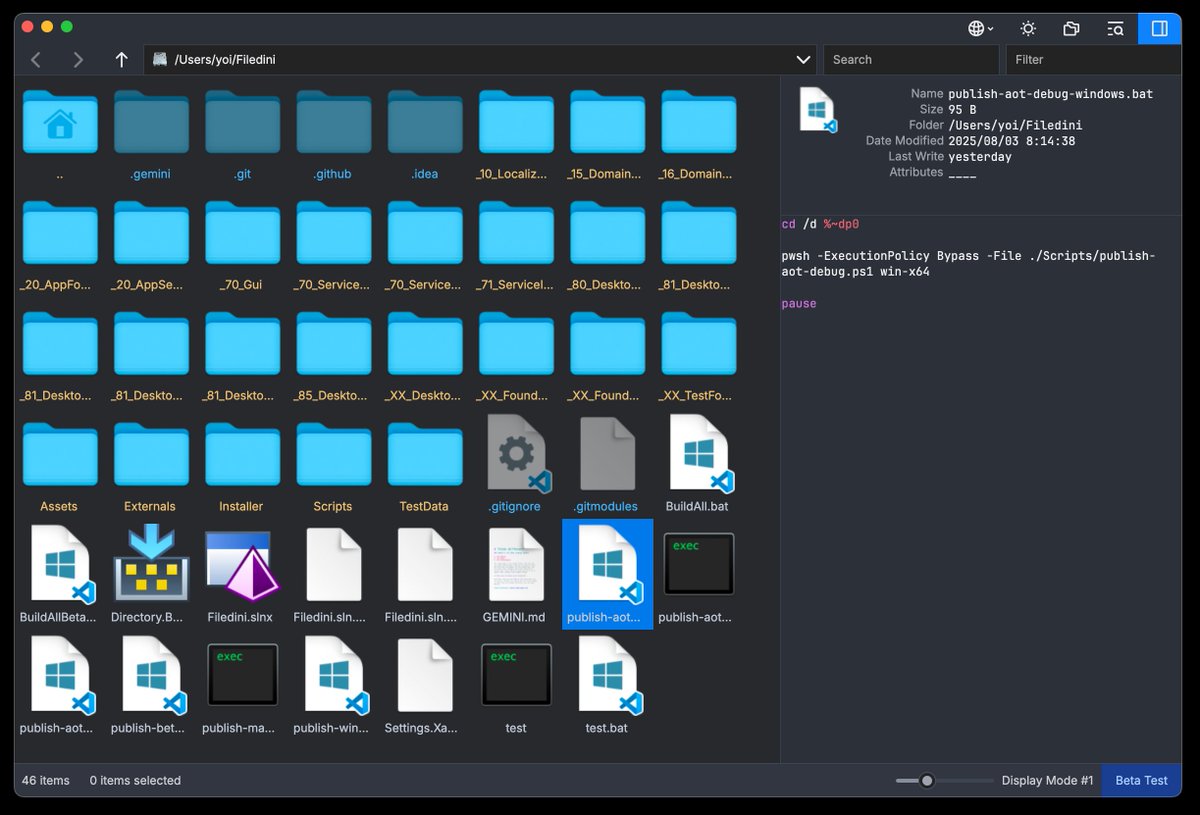Expand the path bar dropdown
The image size is (1200, 815).
[803, 59]
